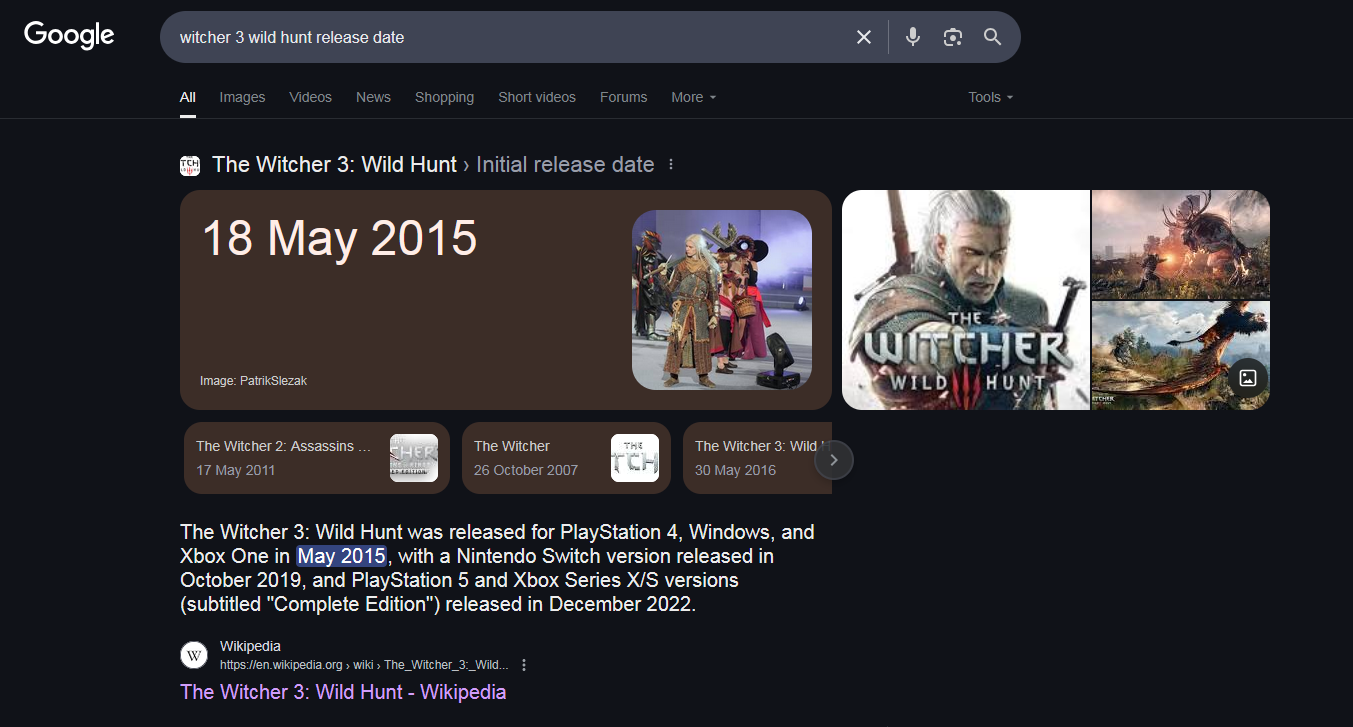Open the griffin fight screenshot thumbnail
The height and width of the screenshot is (727, 1353).
(1181, 356)
